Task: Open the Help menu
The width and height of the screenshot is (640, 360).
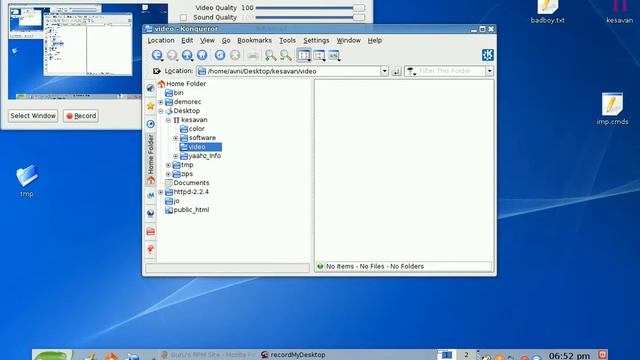Action: coord(375,40)
